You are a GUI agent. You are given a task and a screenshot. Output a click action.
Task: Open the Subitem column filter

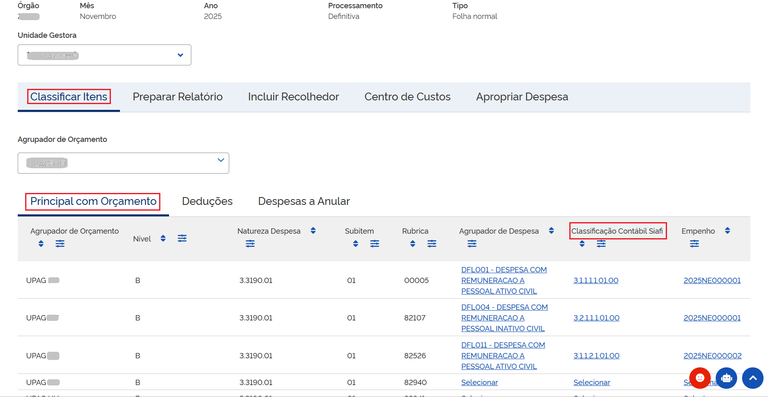pos(375,243)
